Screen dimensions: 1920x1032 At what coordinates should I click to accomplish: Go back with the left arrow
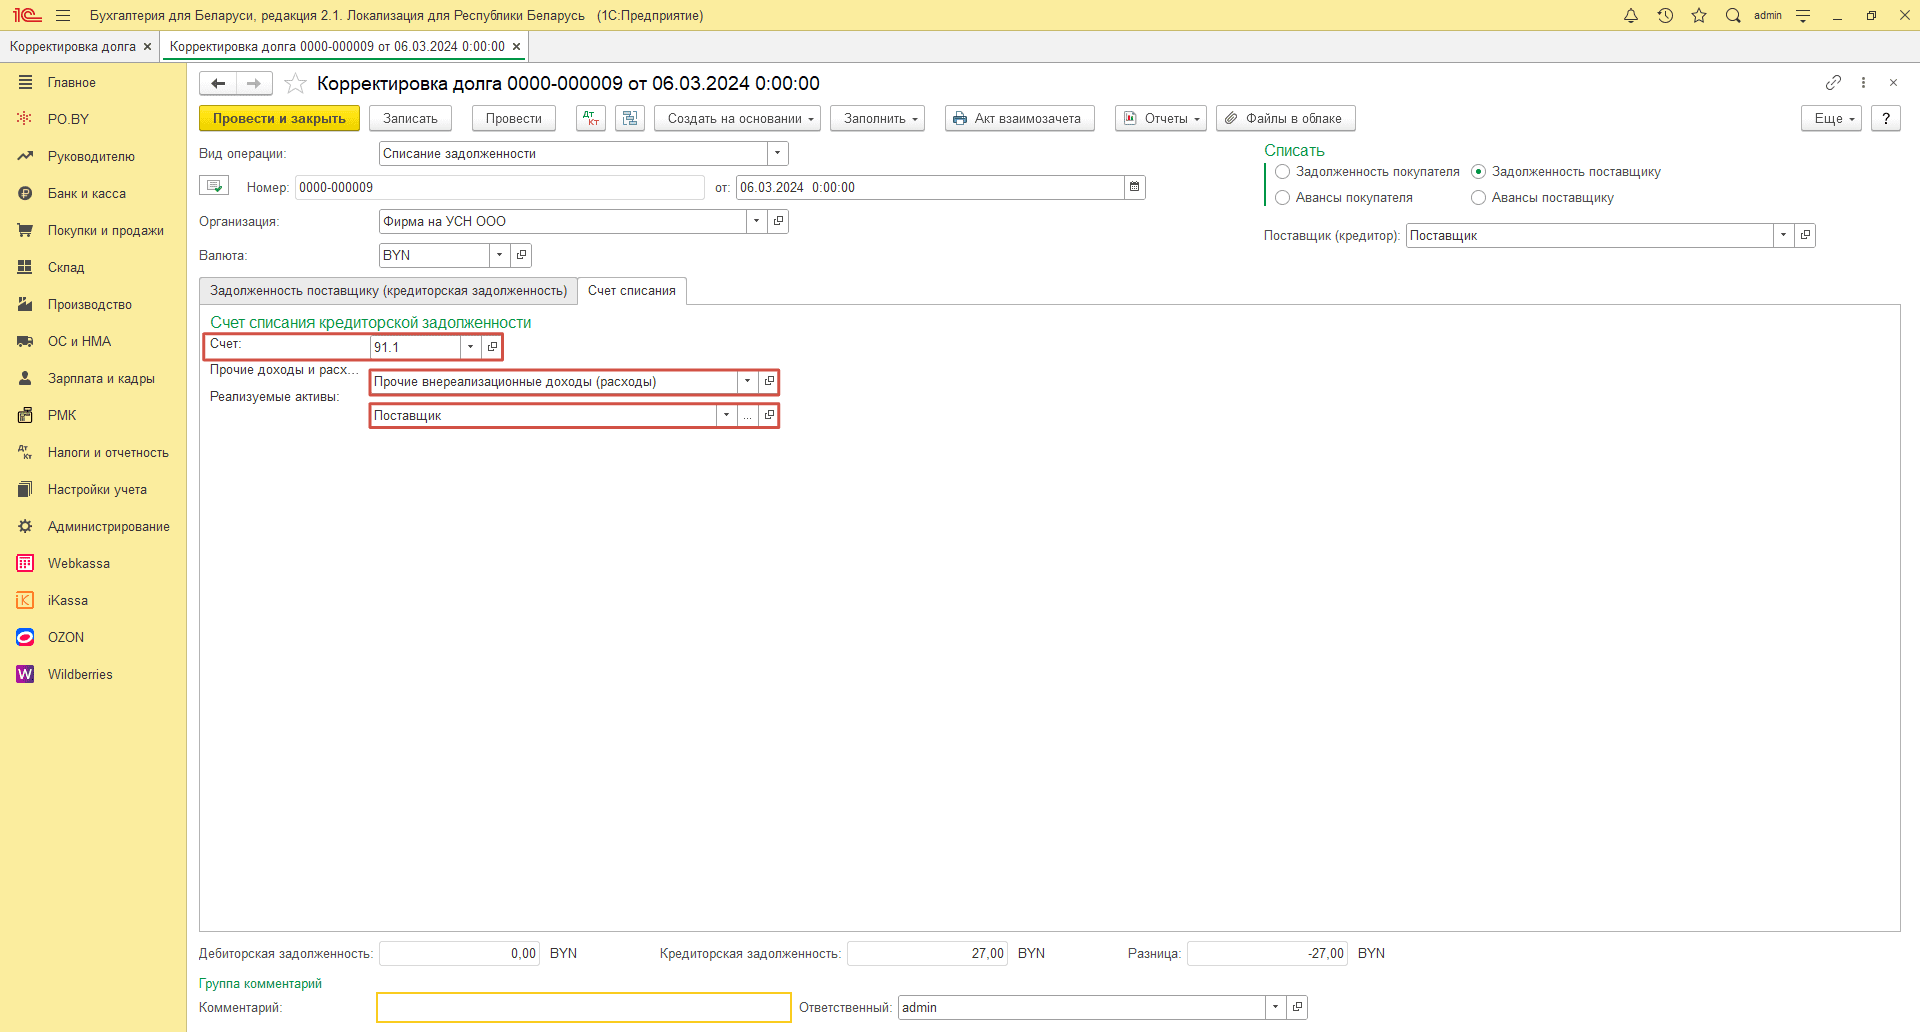[218, 83]
